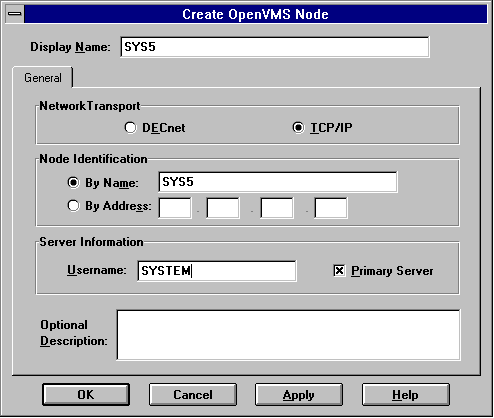Screen dimensions: 494x418
Task: Click the Create OpenVMS Node title bar
Action: point(256,14)
